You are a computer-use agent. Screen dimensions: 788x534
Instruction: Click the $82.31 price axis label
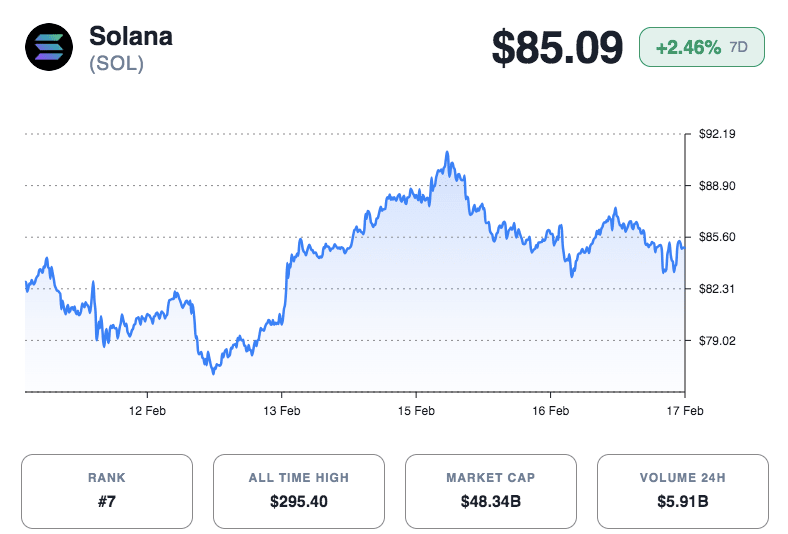click(x=716, y=289)
